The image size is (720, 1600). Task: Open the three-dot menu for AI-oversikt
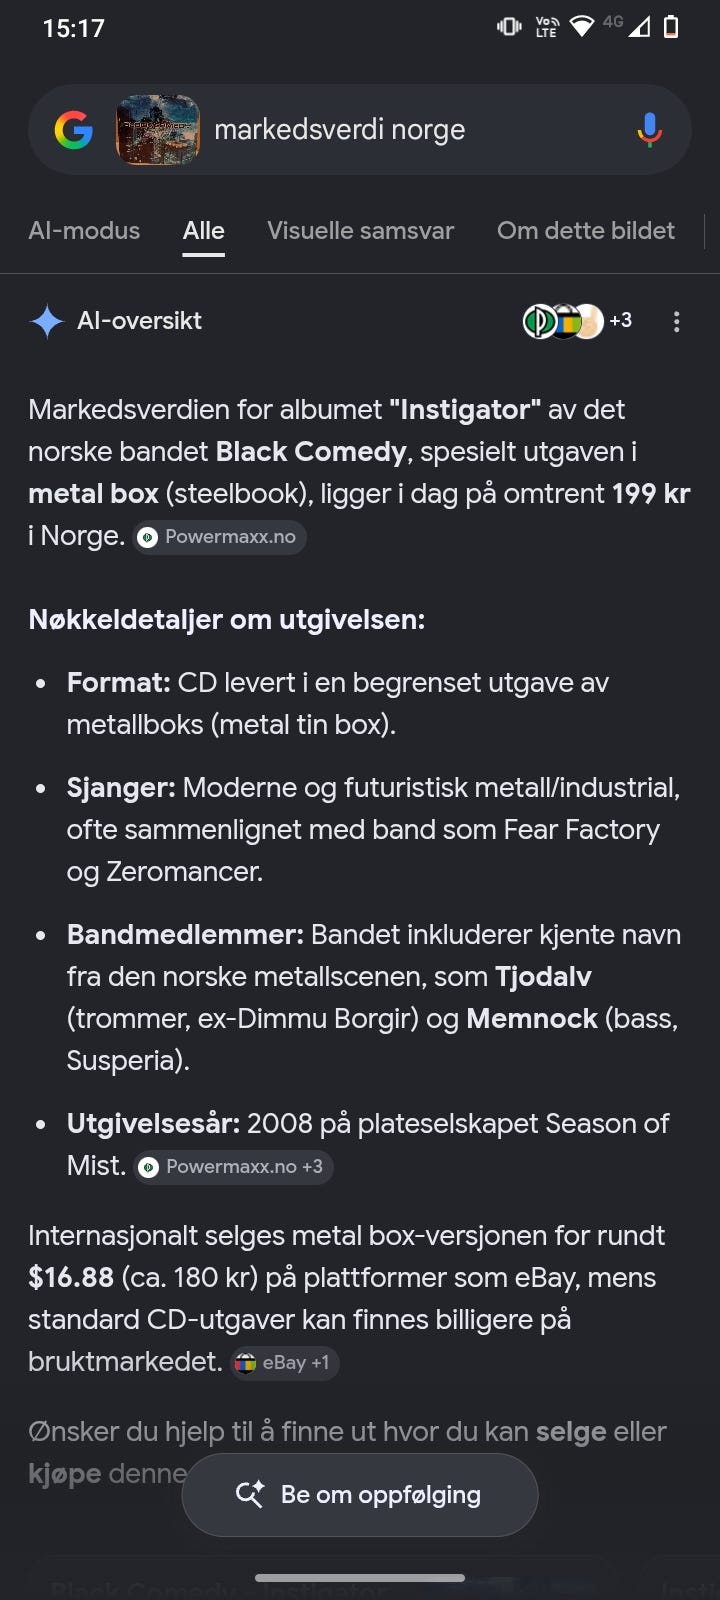tap(677, 321)
